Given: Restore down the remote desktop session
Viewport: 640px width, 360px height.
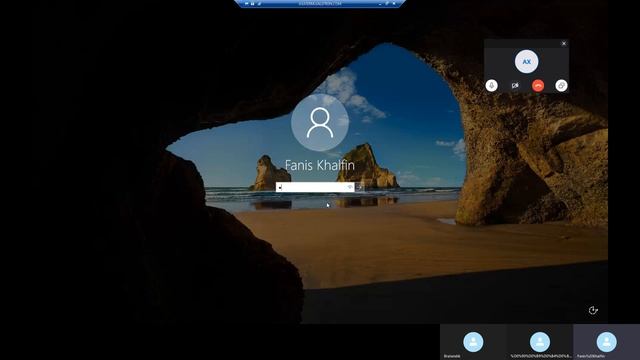Looking at the screenshot, I should click(387, 4).
